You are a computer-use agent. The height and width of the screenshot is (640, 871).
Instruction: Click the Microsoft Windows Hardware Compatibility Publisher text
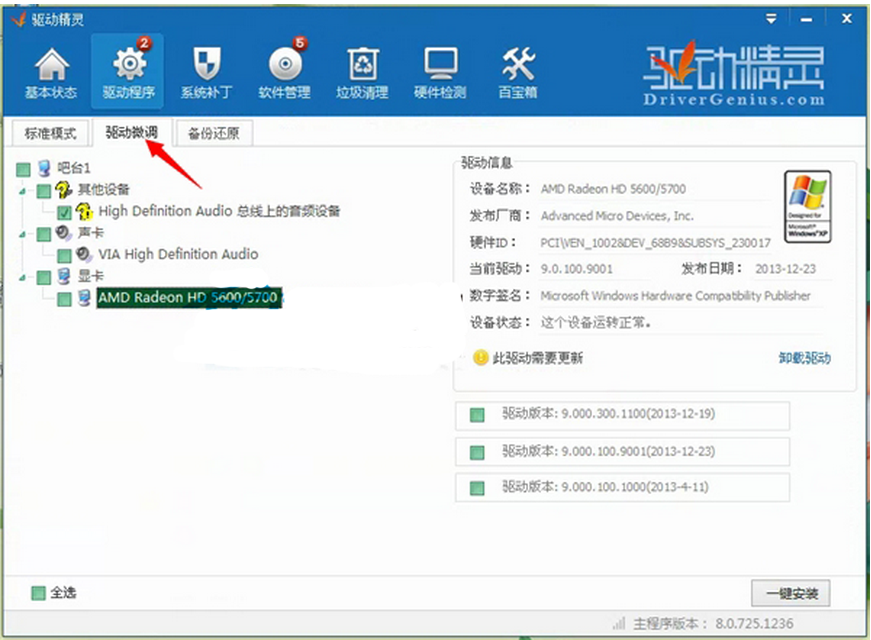click(x=675, y=296)
